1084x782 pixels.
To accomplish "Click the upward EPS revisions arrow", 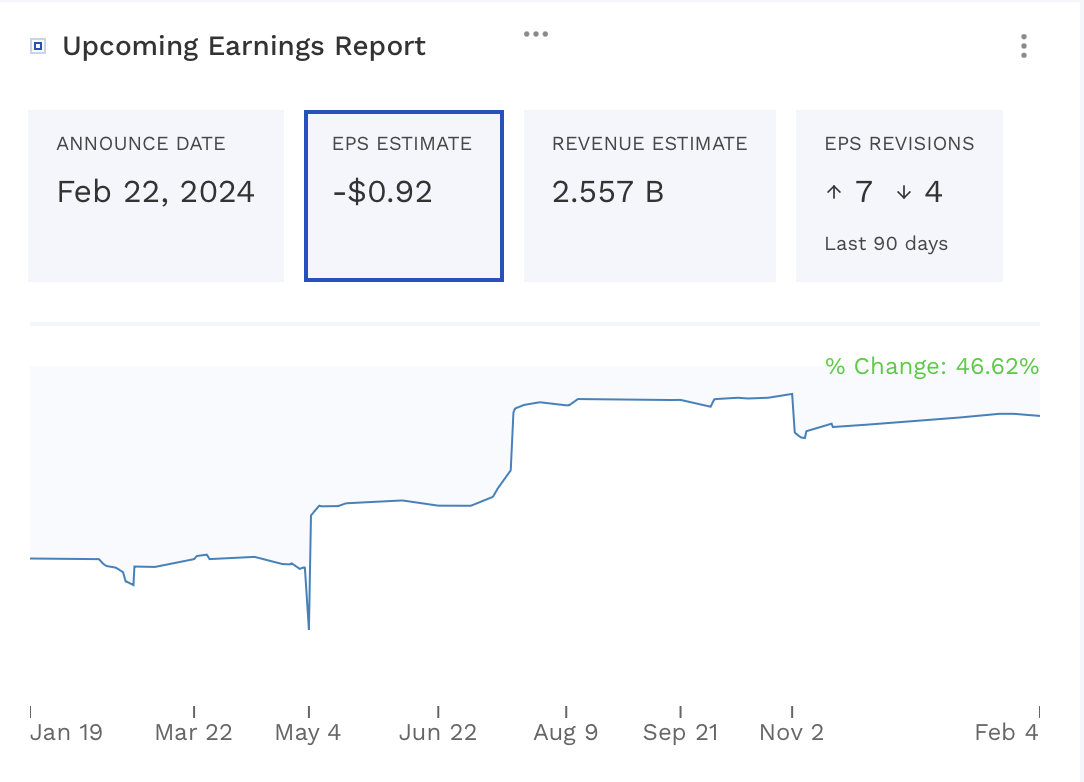I will coord(833,192).
